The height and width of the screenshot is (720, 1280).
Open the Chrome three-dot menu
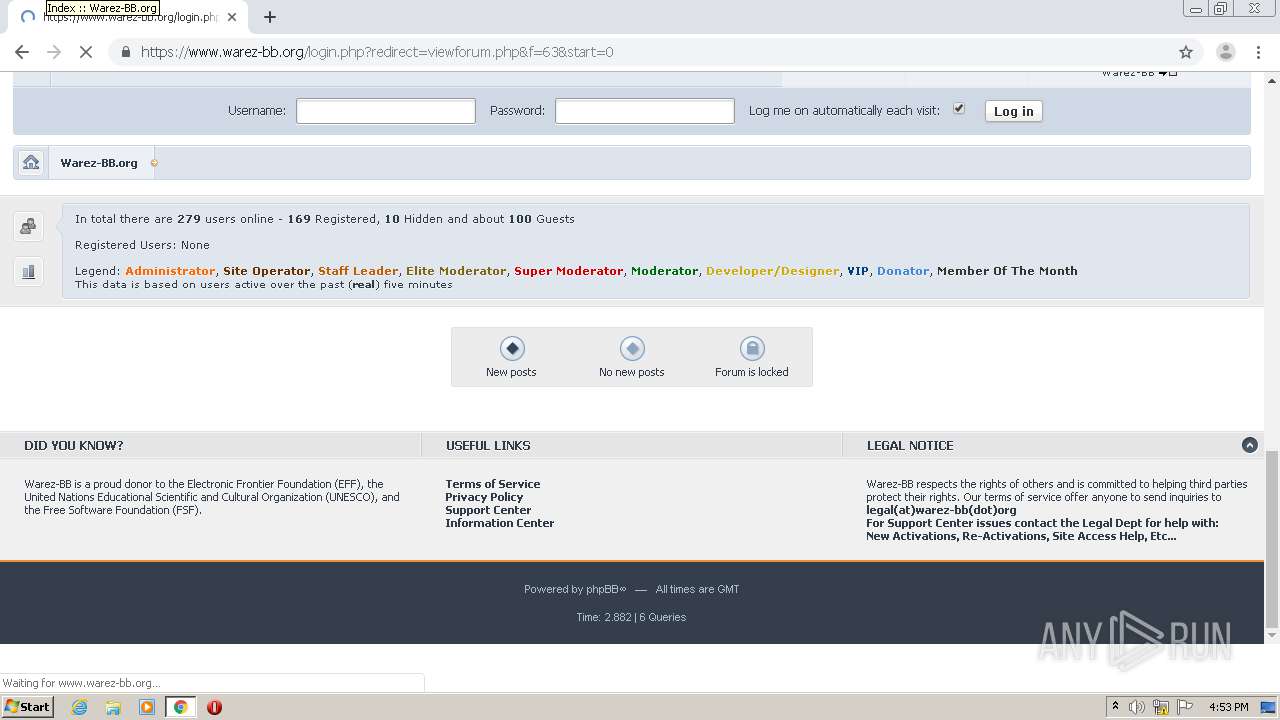(1258, 52)
